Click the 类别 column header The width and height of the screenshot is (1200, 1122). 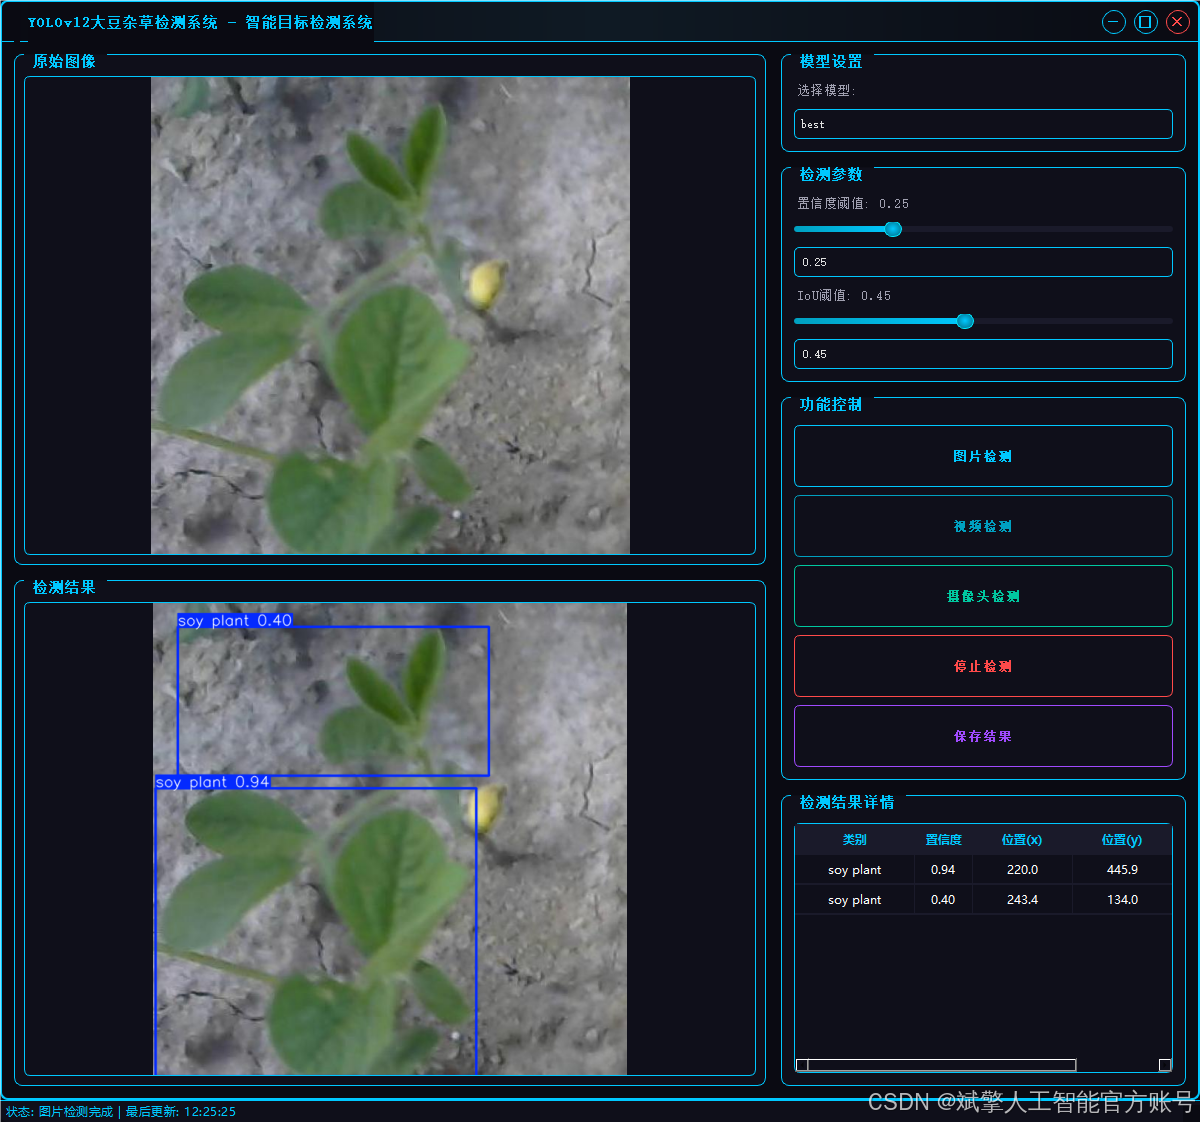pyautogui.click(x=855, y=840)
